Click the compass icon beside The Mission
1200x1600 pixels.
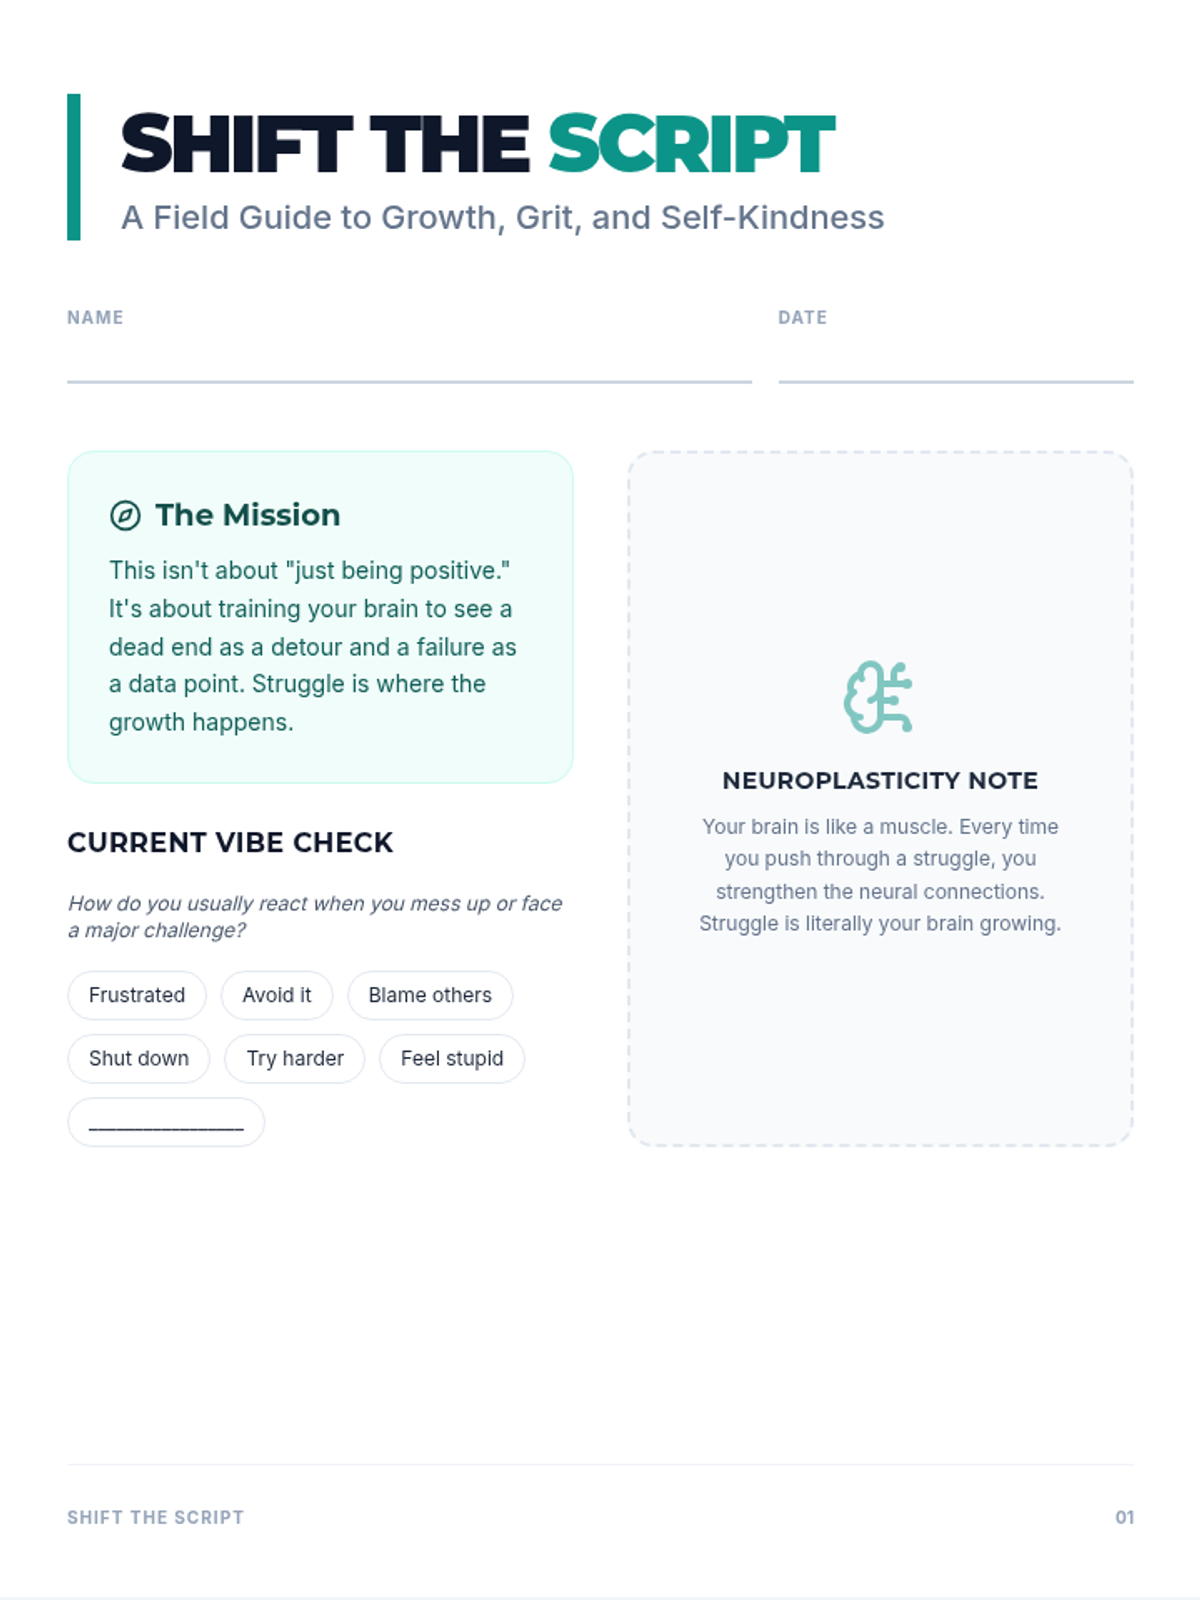click(125, 515)
